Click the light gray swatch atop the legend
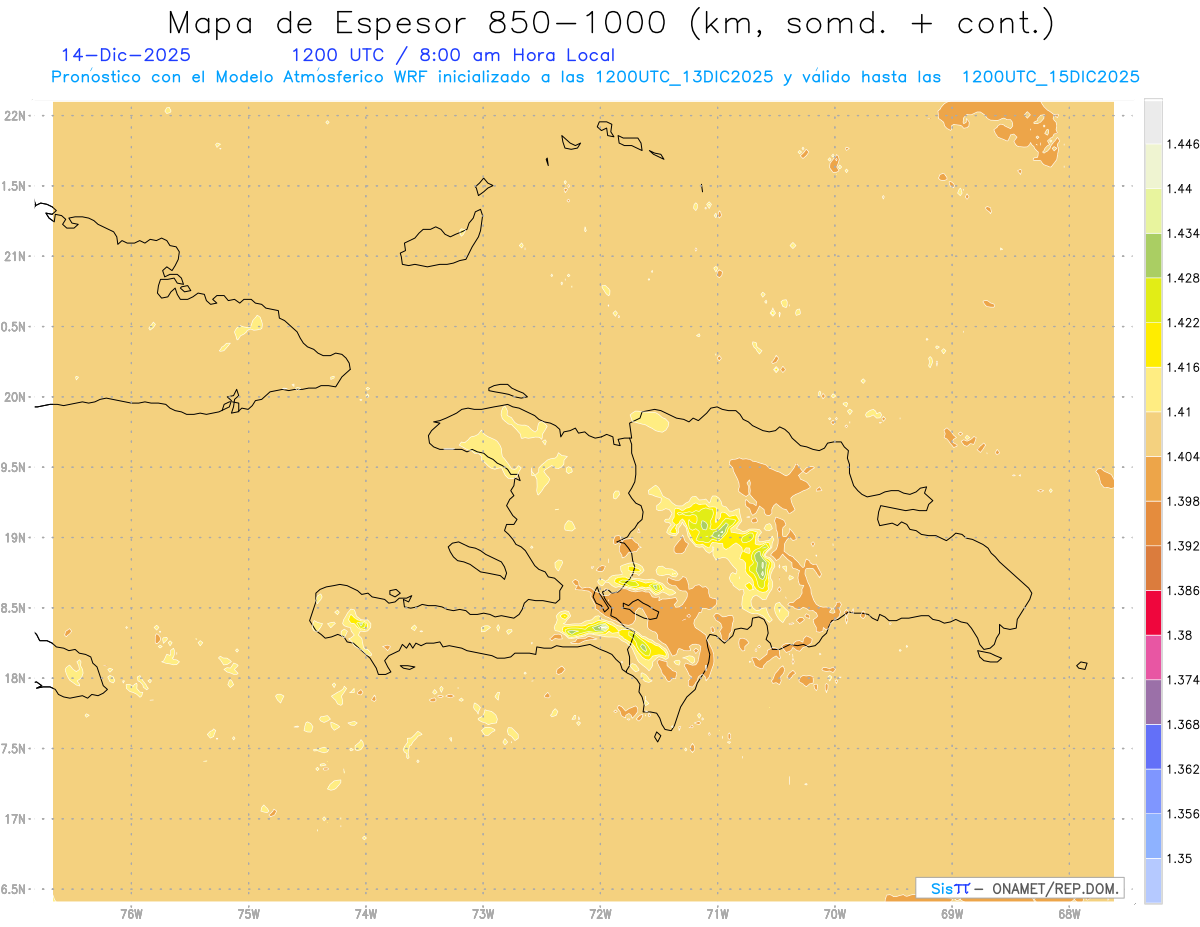1200x927 pixels. tap(1153, 121)
